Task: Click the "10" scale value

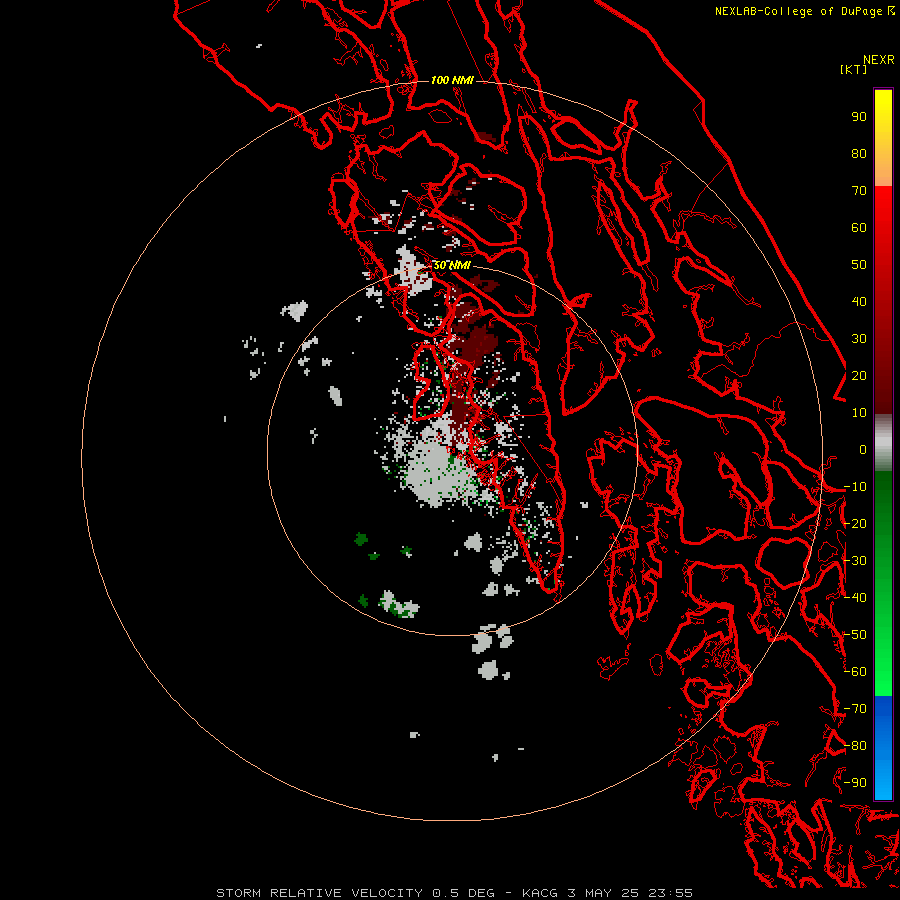Action: pos(859,413)
